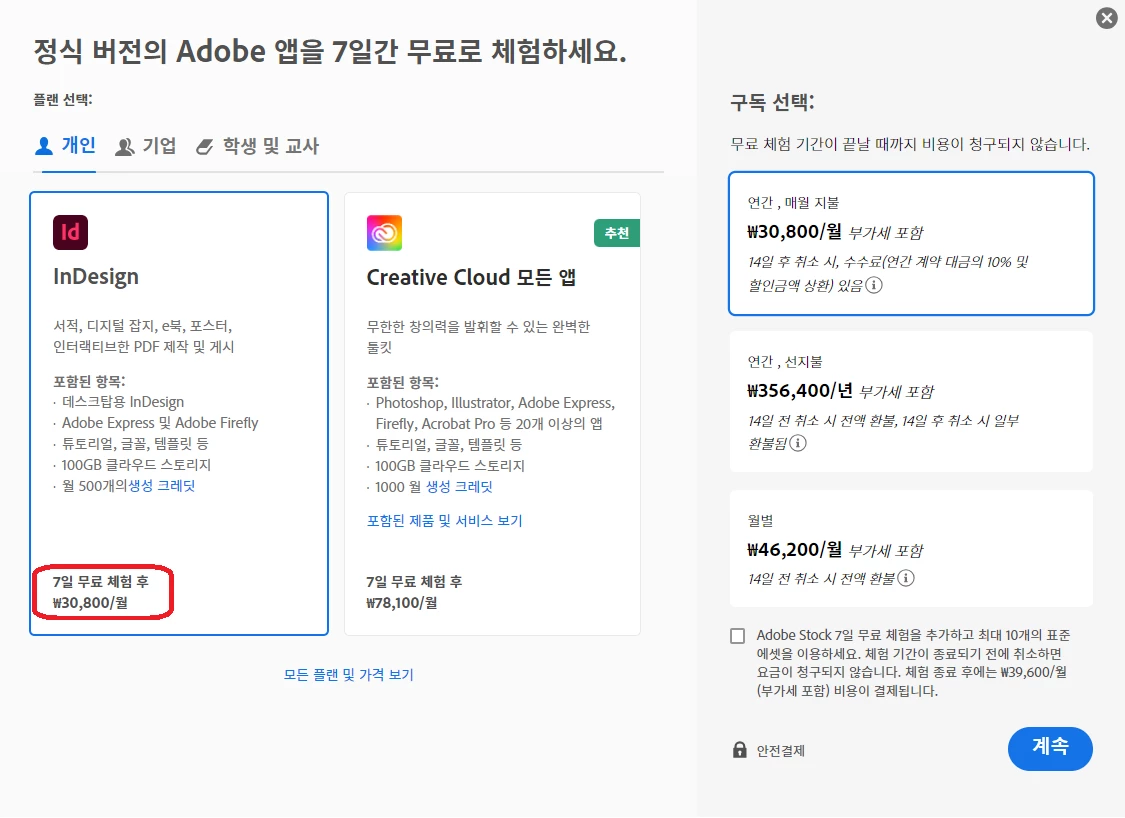Close the trial dialog with X icon

(x=1106, y=18)
